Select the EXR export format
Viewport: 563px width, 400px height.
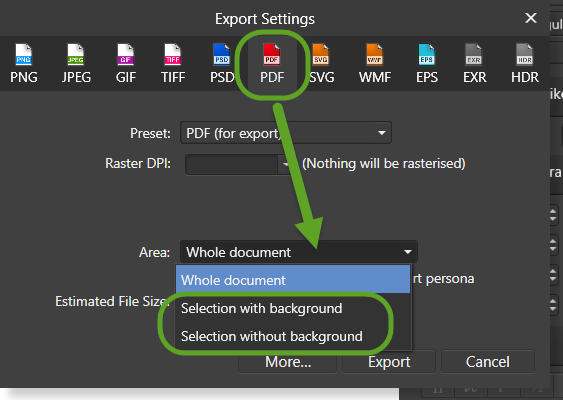[x=474, y=64]
